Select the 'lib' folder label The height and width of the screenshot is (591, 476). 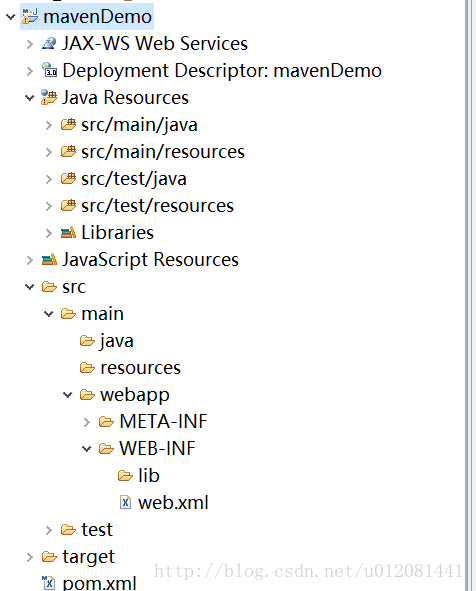click(x=149, y=476)
